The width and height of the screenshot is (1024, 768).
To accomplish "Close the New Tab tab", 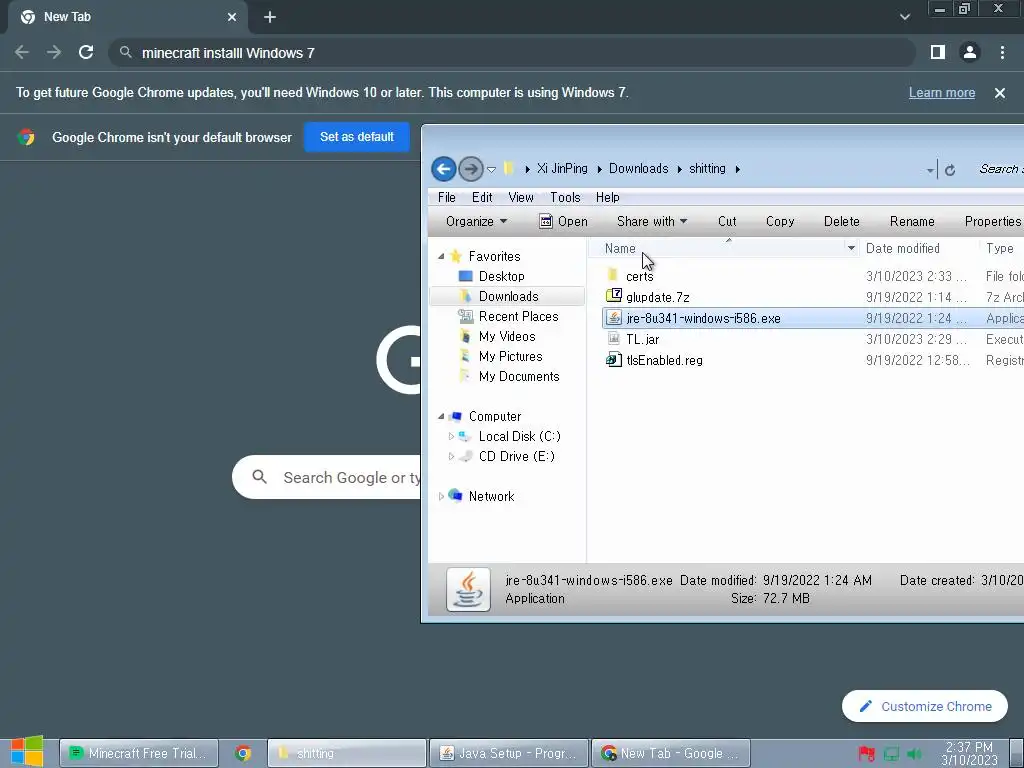I will pos(232,17).
